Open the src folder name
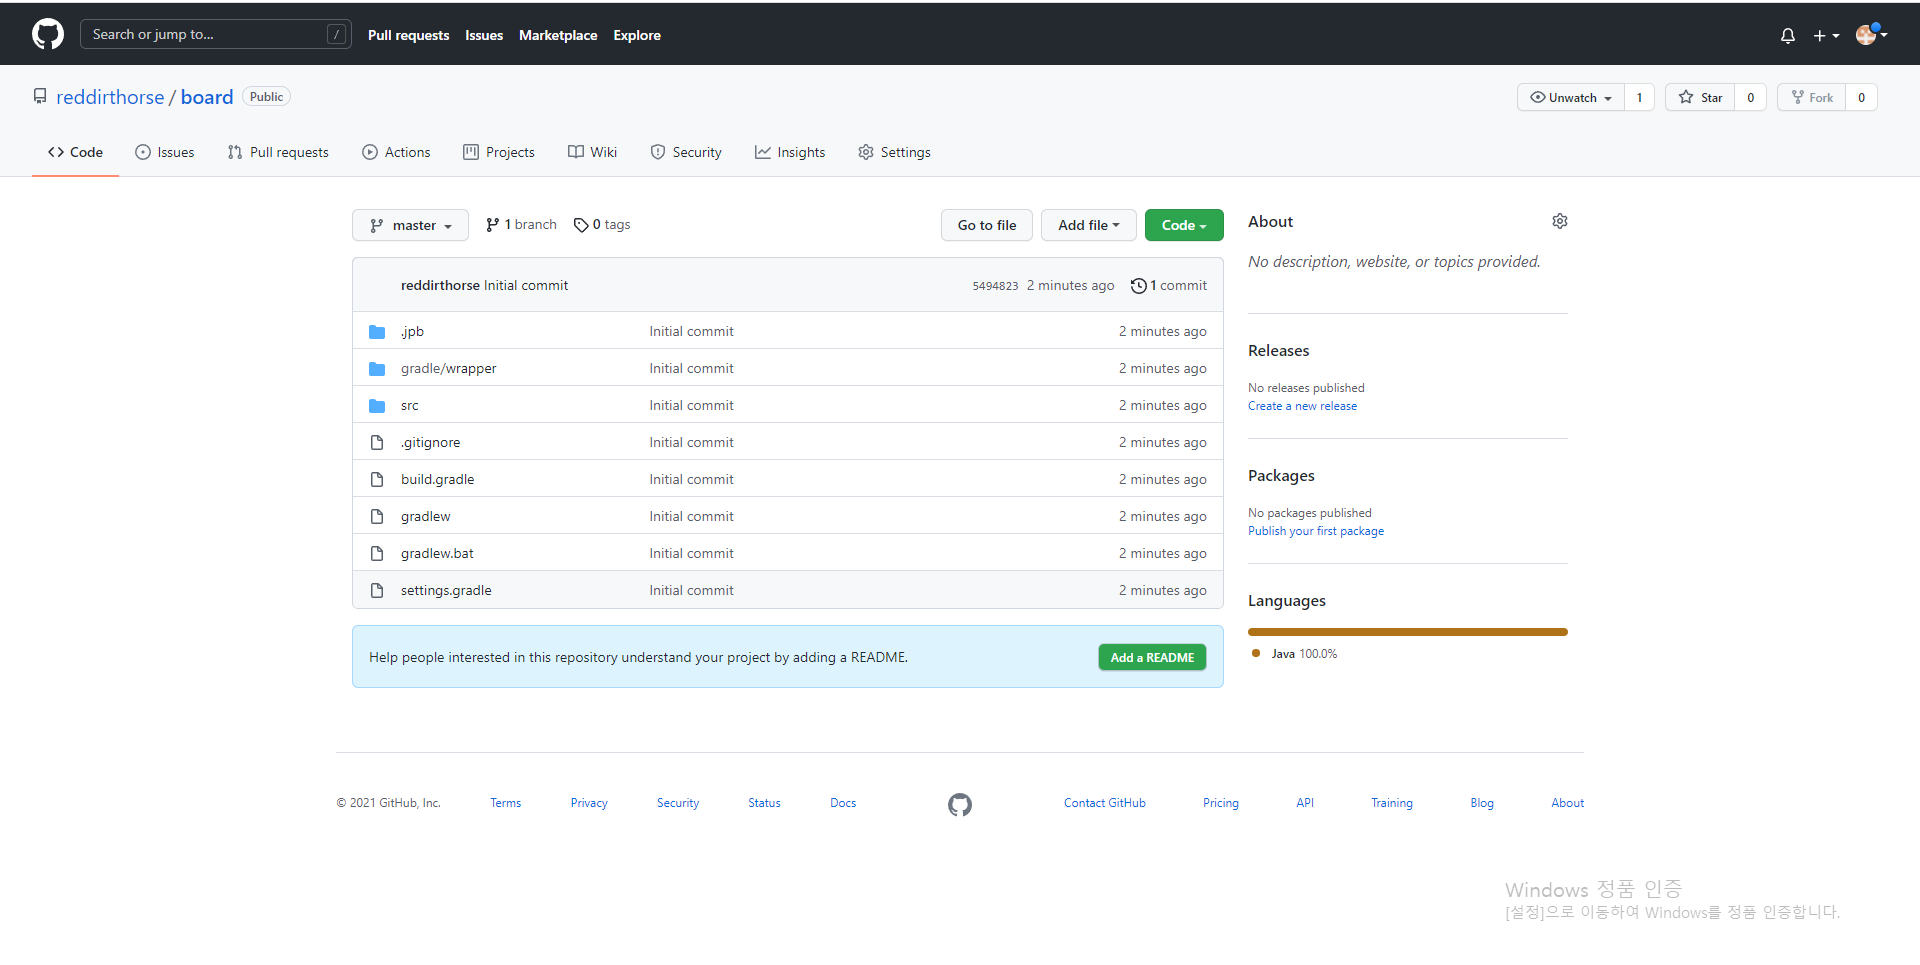This screenshot has height=965, width=1920. 410,406
